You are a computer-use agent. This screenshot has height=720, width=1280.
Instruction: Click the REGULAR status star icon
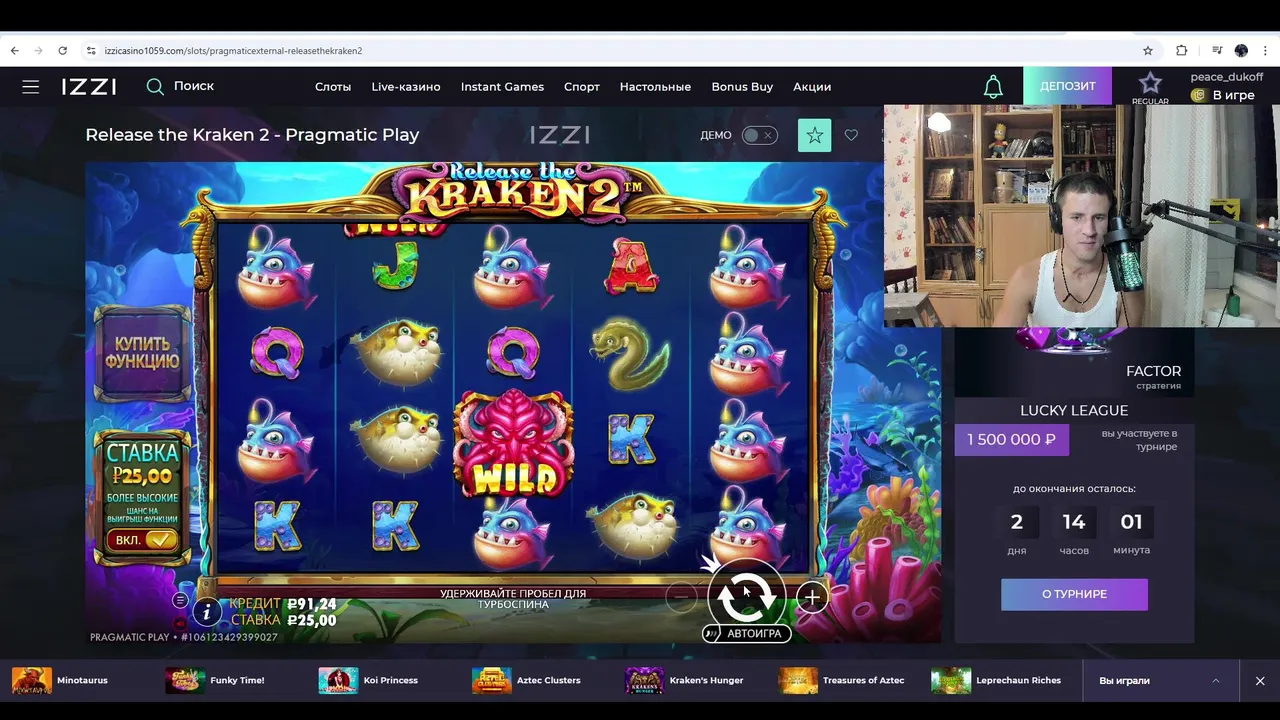pyautogui.click(x=1150, y=84)
